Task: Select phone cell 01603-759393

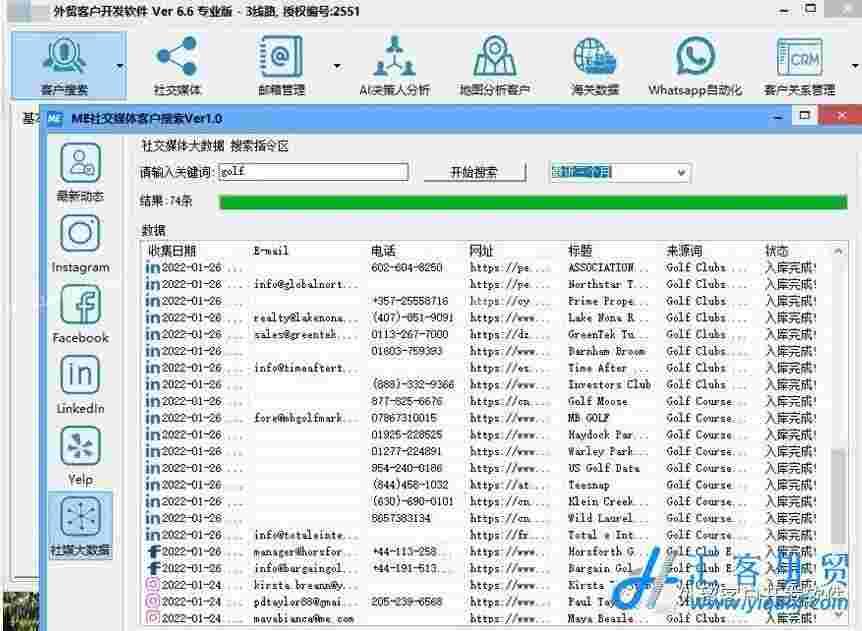Action: (407, 351)
